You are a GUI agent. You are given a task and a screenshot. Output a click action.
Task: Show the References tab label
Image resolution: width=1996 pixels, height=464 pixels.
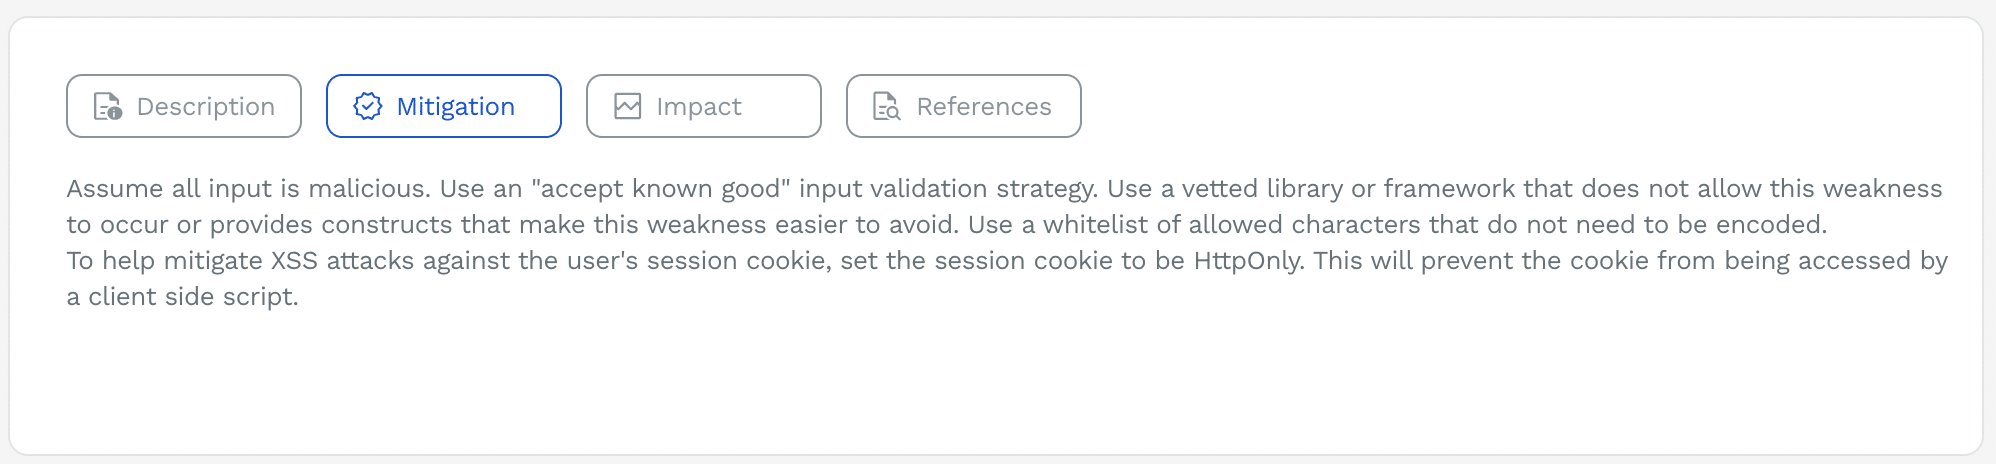click(x=983, y=106)
